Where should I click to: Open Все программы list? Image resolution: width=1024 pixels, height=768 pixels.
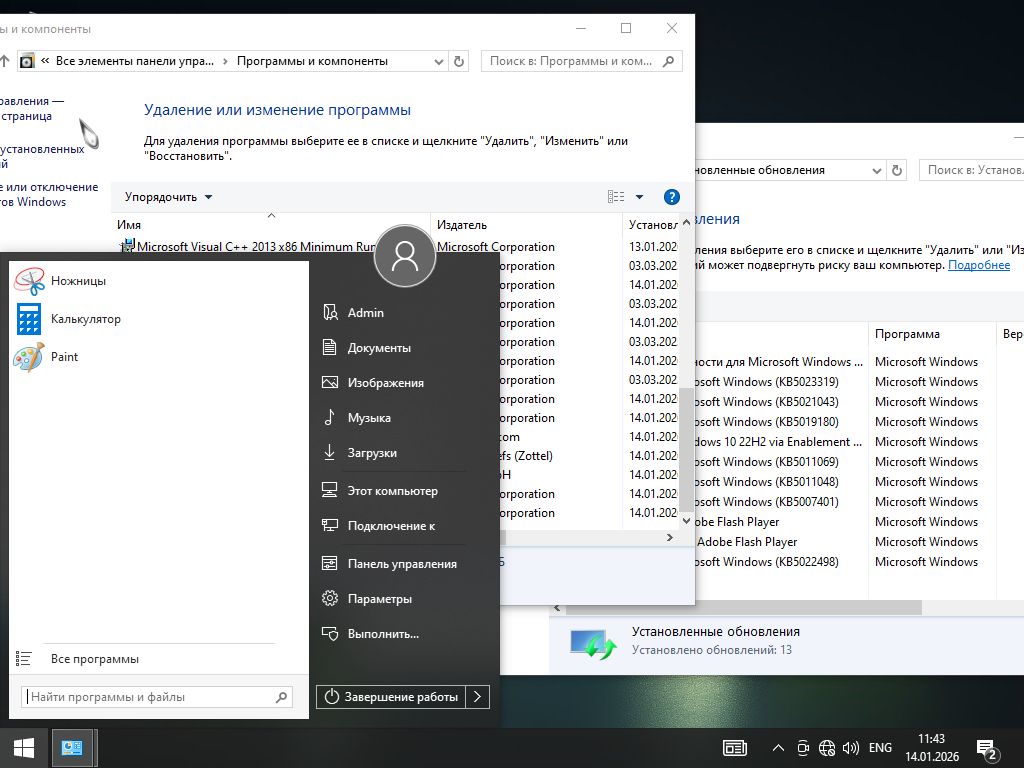click(x=94, y=659)
